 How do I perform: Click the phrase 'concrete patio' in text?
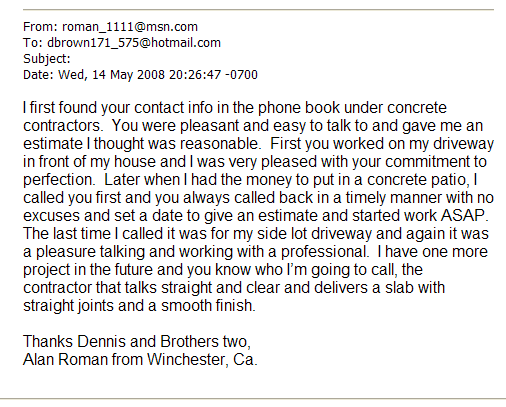tap(417, 180)
